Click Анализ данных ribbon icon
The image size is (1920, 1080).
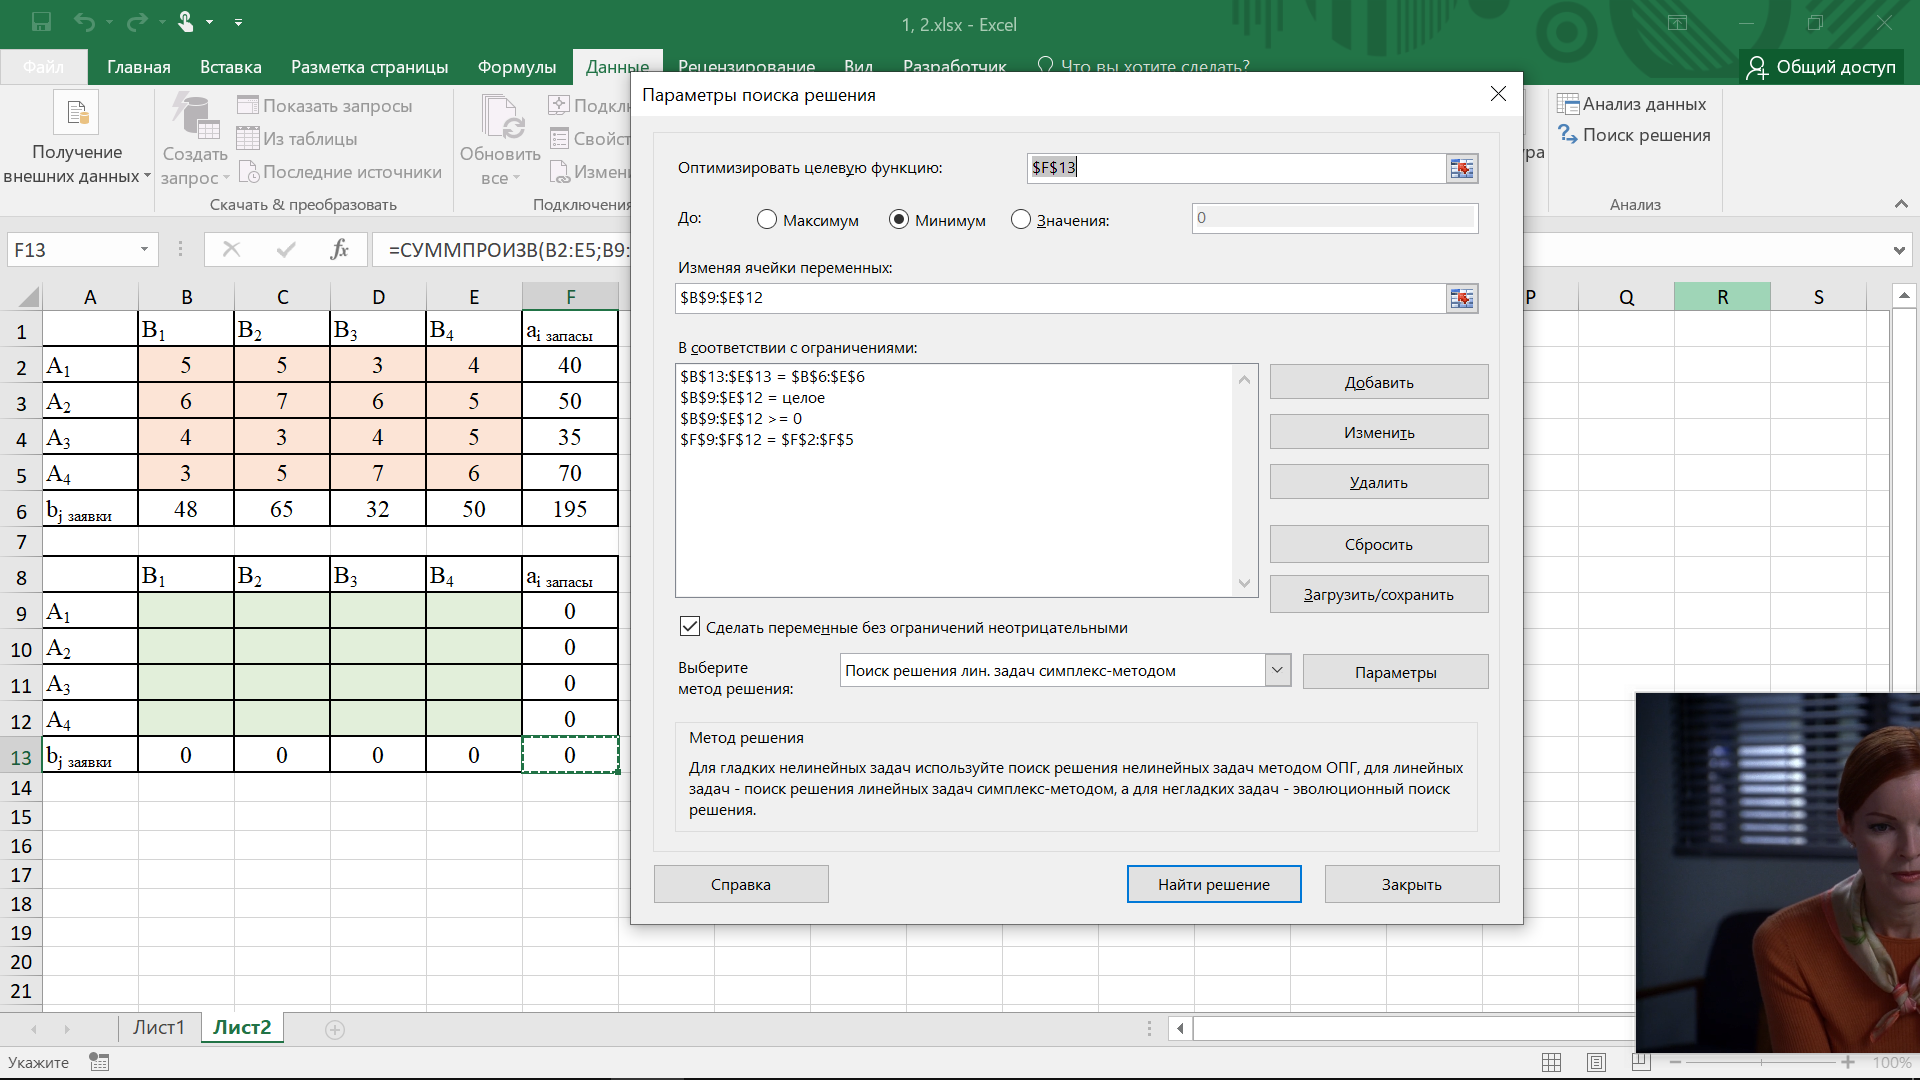click(x=1568, y=104)
